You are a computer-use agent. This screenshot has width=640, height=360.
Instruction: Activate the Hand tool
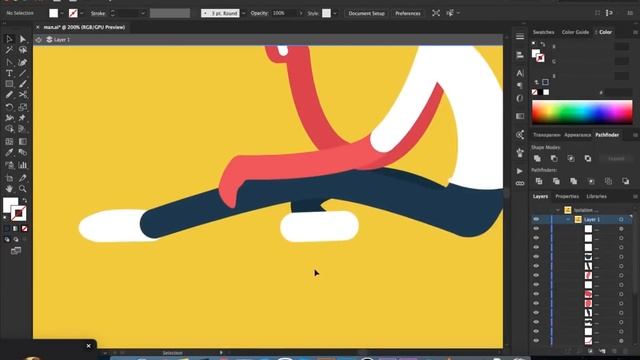click(9, 189)
